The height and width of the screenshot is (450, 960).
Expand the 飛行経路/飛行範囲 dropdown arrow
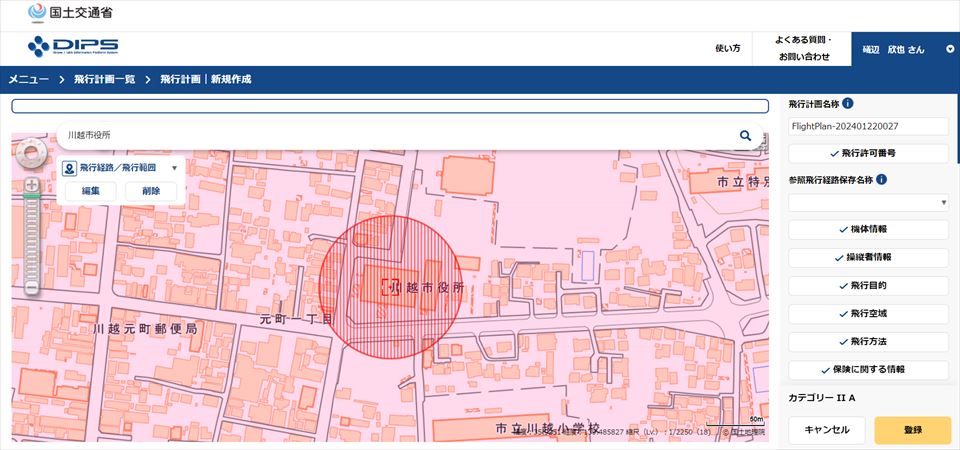pos(174,169)
